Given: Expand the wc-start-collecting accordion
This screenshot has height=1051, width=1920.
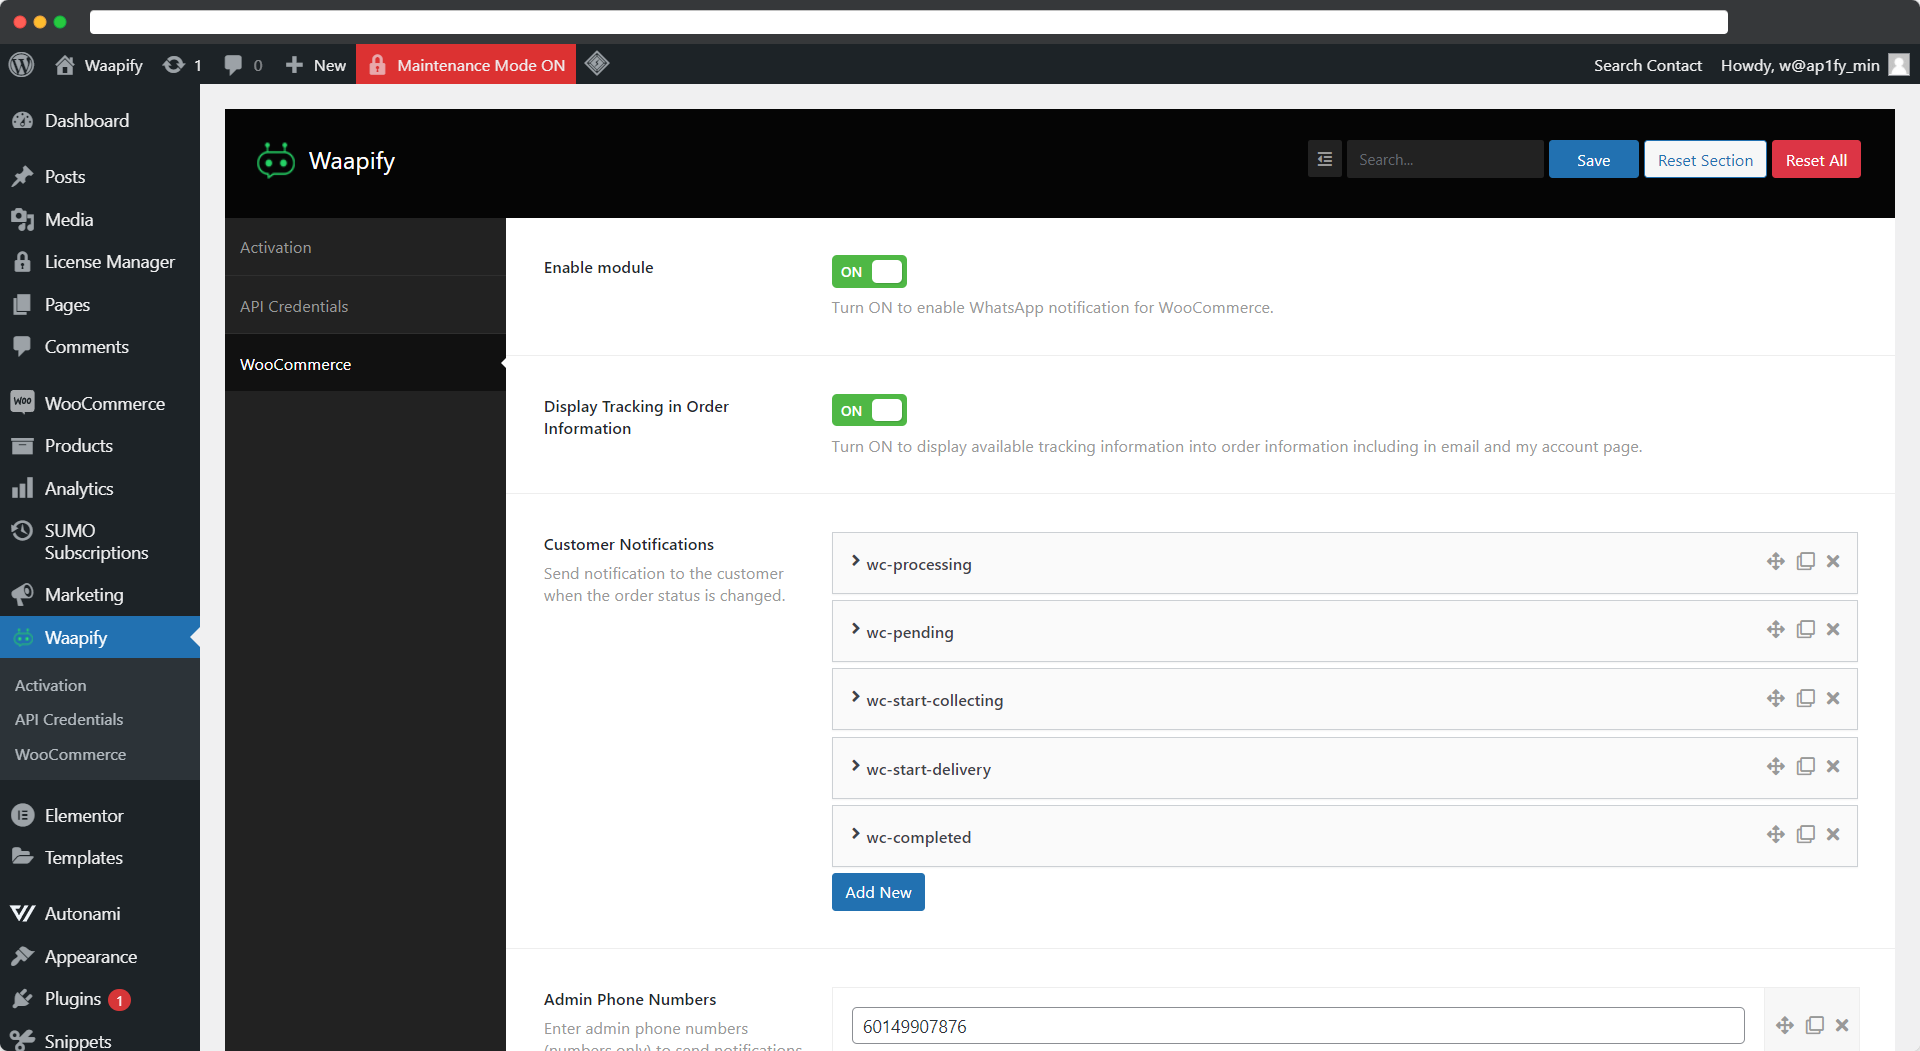Looking at the screenshot, I should (x=1344, y=700).
